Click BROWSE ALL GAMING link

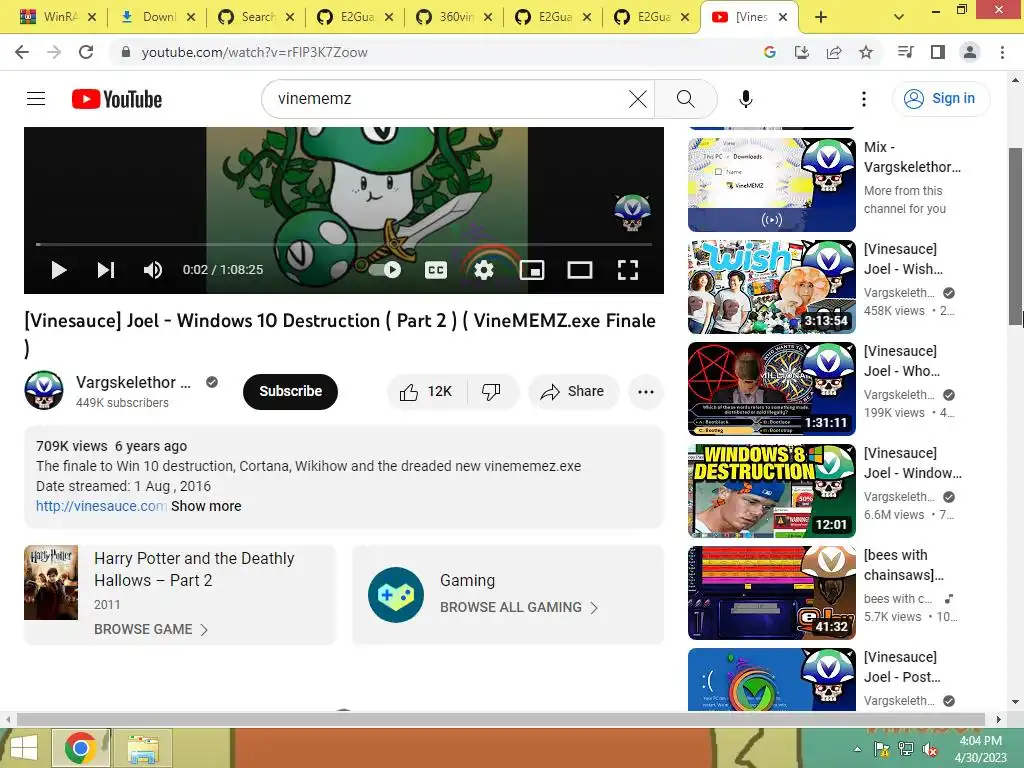coord(519,607)
